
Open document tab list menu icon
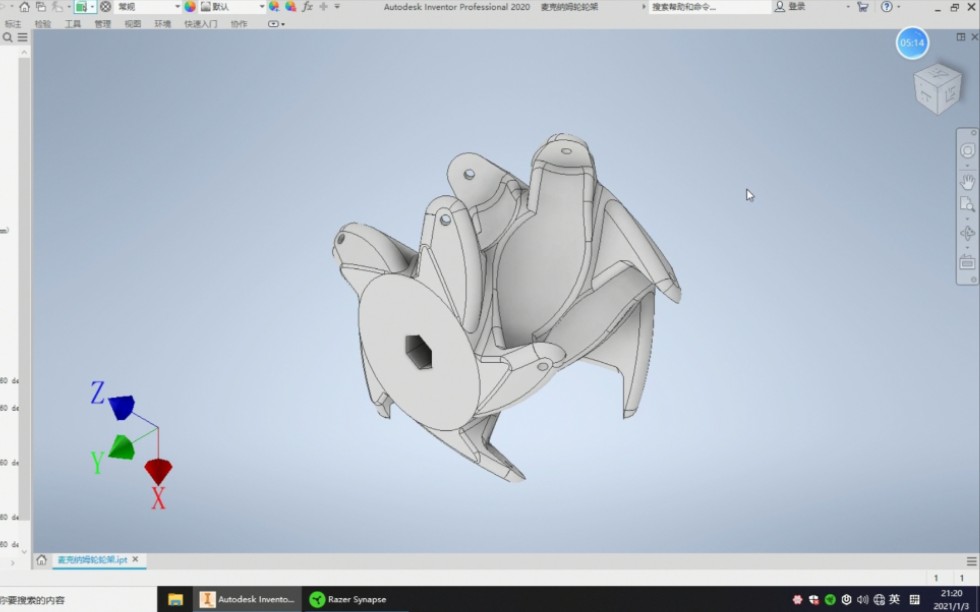pos(971,561)
